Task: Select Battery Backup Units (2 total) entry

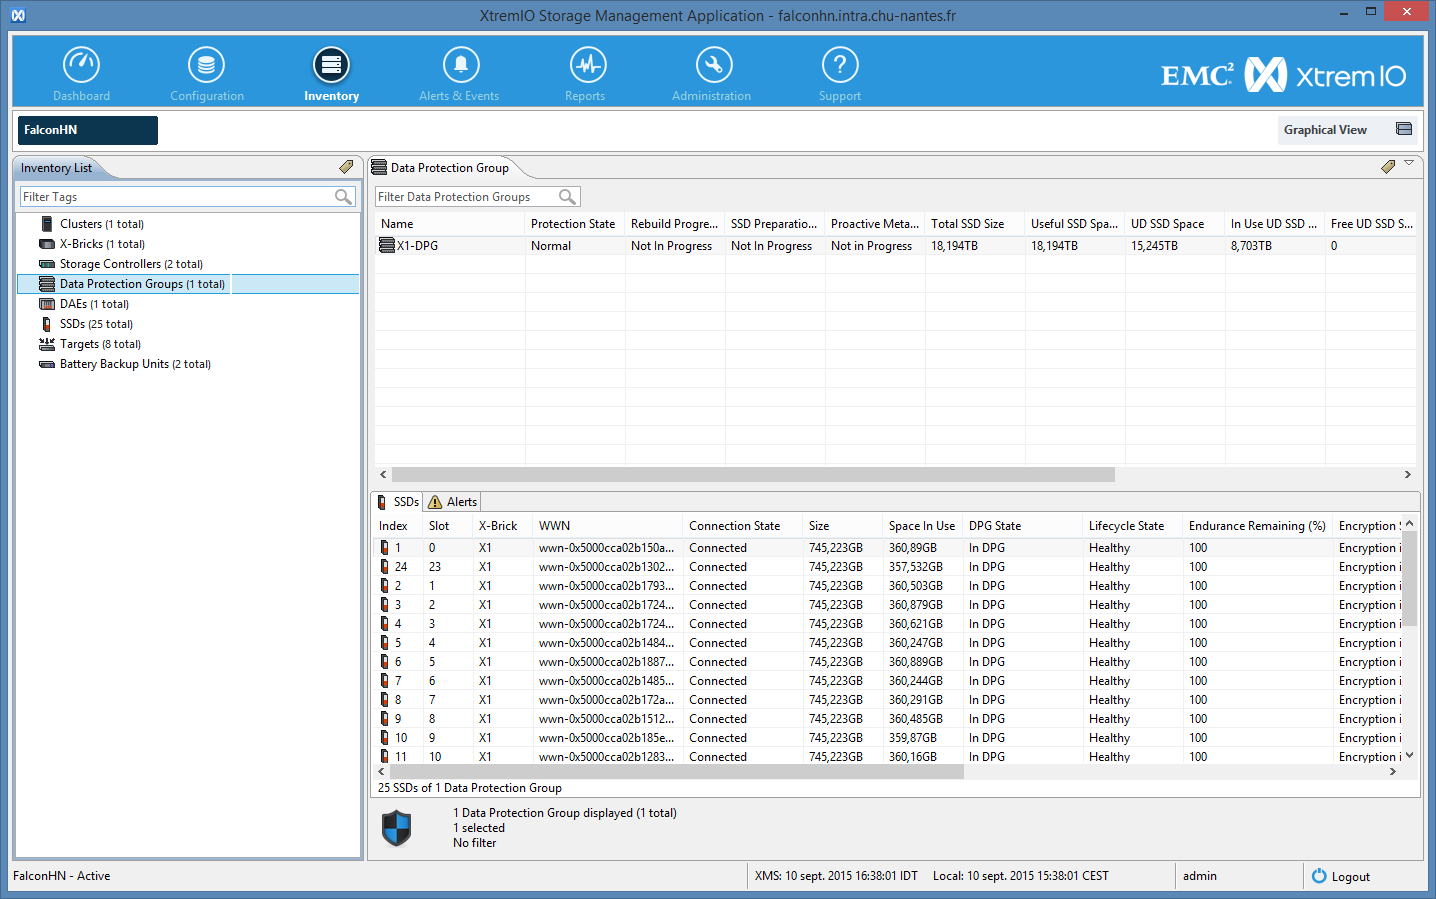Action: point(135,364)
